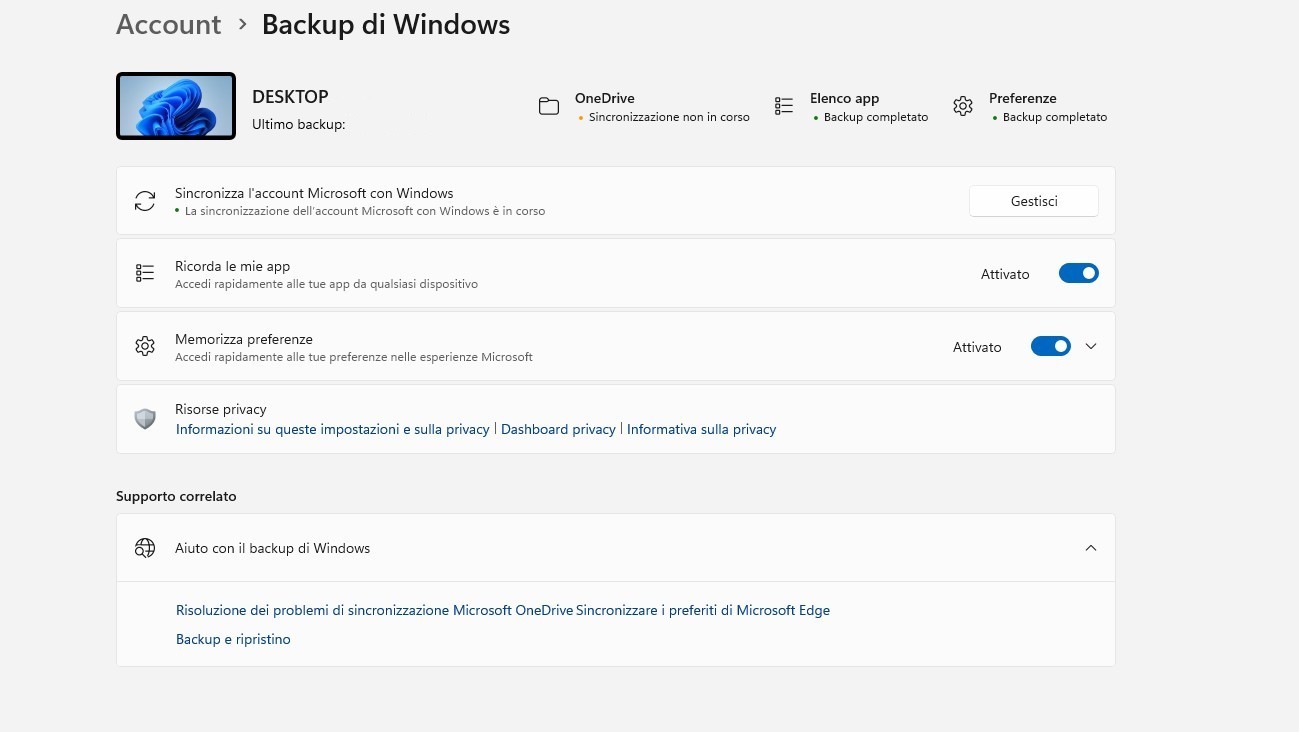The width and height of the screenshot is (1299, 732).
Task: Go back to Account breadcrumb
Action: pos(168,25)
